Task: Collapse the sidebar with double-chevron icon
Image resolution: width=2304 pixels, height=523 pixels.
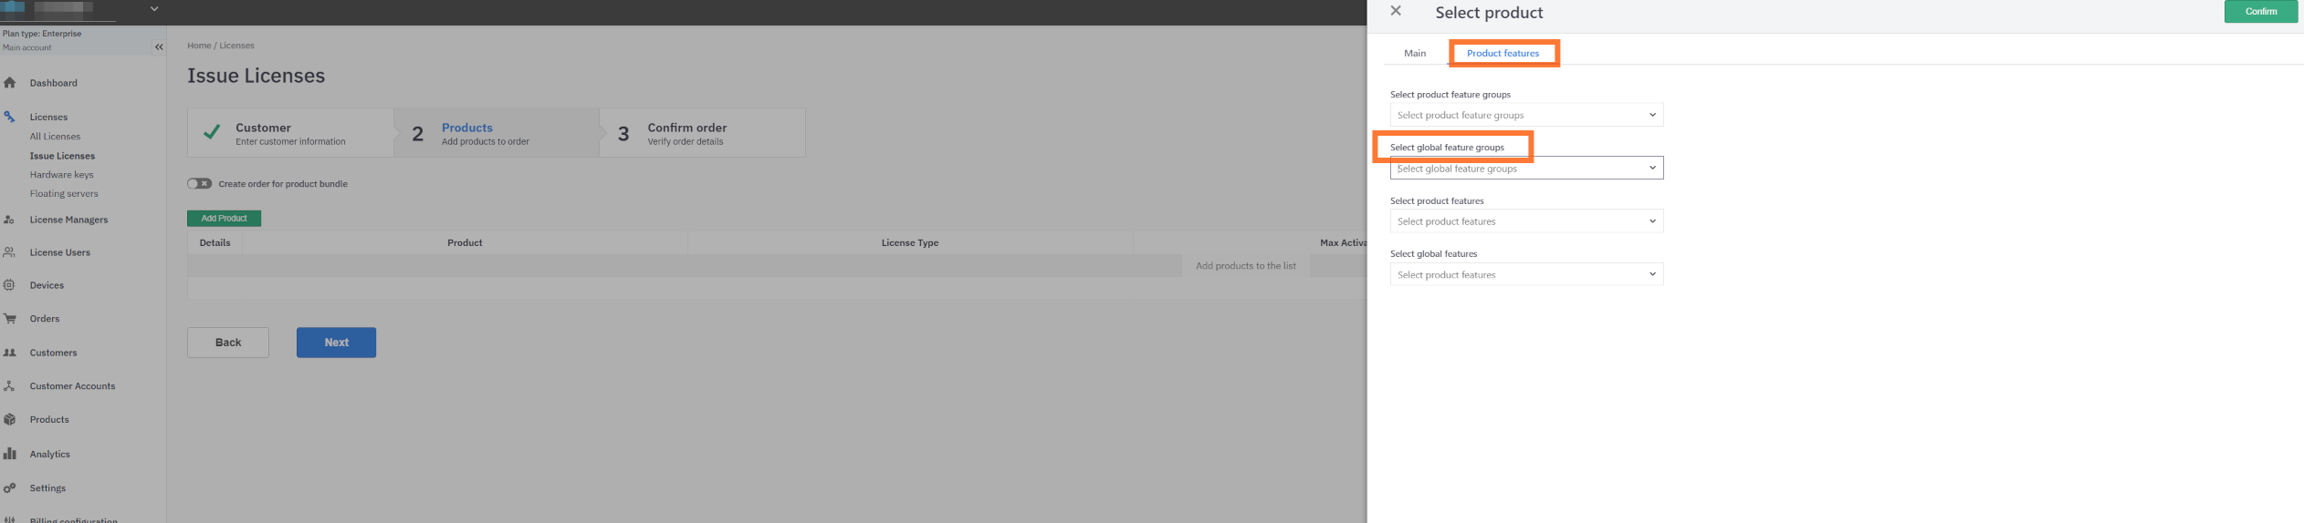Action: pyautogui.click(x=159, y=47)
